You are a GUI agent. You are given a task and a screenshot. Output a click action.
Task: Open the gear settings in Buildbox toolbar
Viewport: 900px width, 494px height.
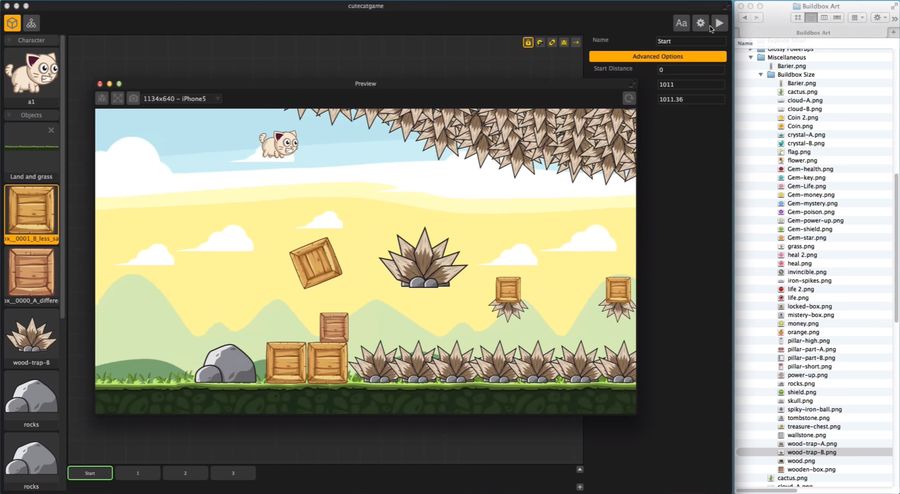point(700,22)
